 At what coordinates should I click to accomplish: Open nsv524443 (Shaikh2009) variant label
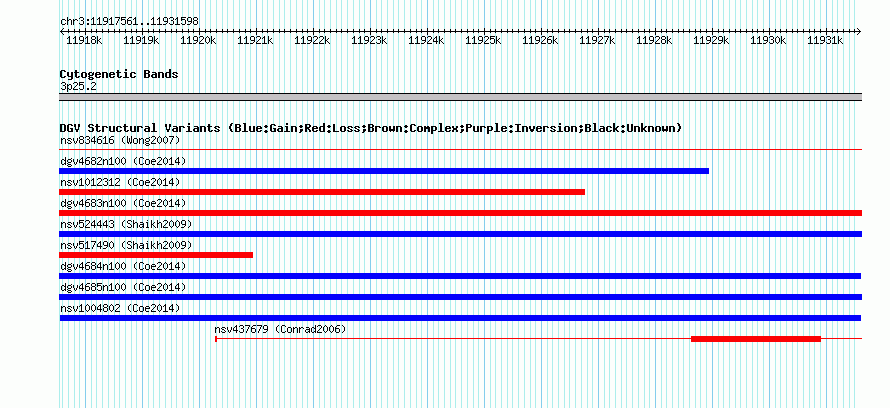pyautogui.click(x=126, y=224)
